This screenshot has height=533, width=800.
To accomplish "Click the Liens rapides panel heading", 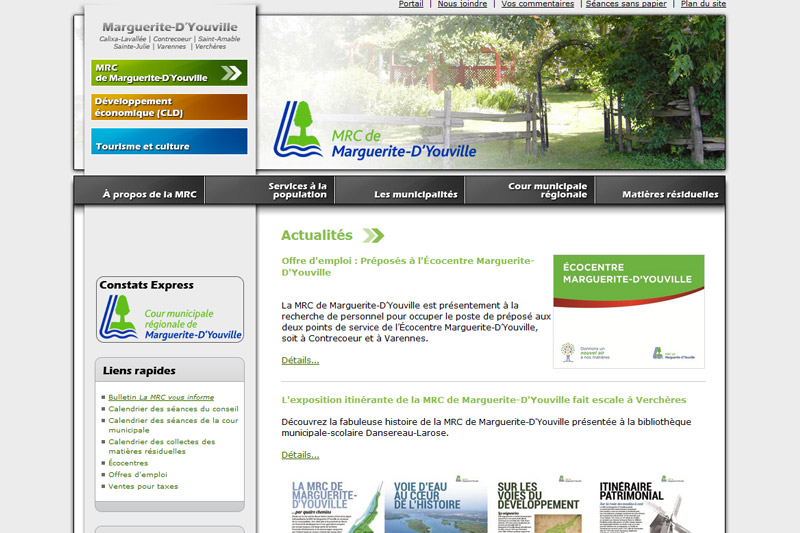I will point(139,371).
